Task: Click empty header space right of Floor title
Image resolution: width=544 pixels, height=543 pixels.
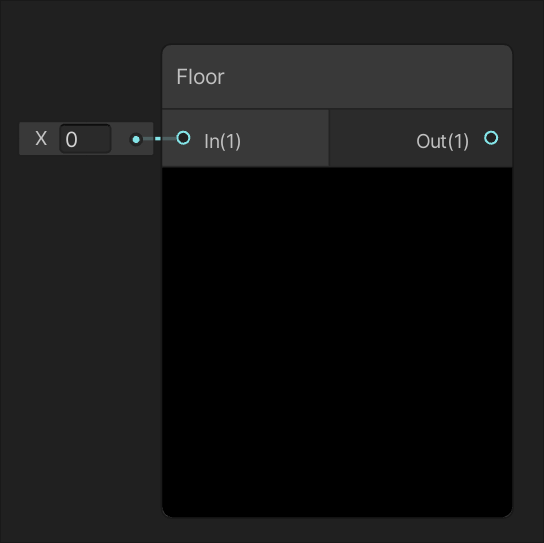Action: tap(368, 77)
